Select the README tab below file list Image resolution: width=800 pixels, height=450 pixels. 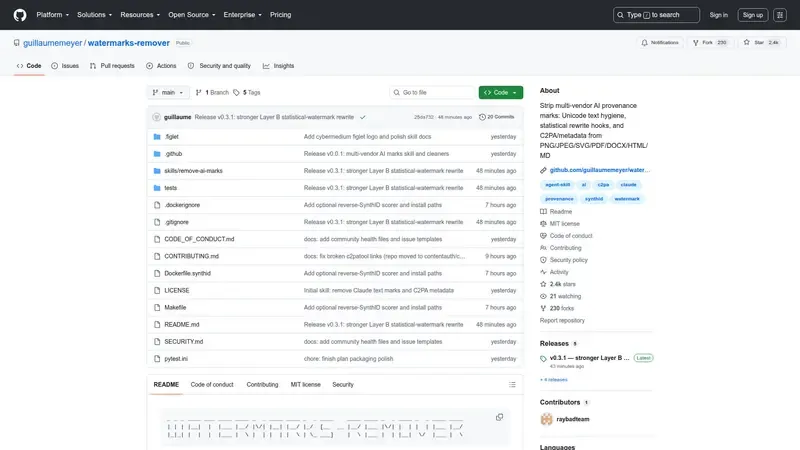coord(166,385)
